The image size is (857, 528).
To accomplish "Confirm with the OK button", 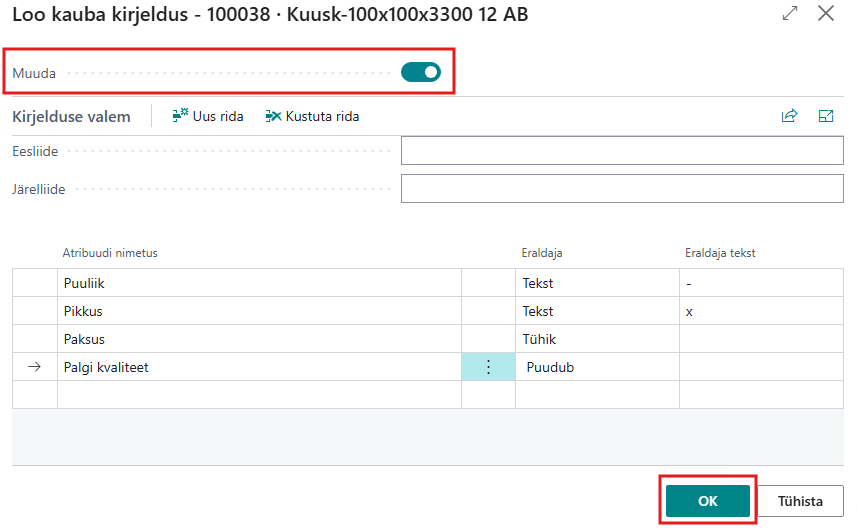I will 708,501.
